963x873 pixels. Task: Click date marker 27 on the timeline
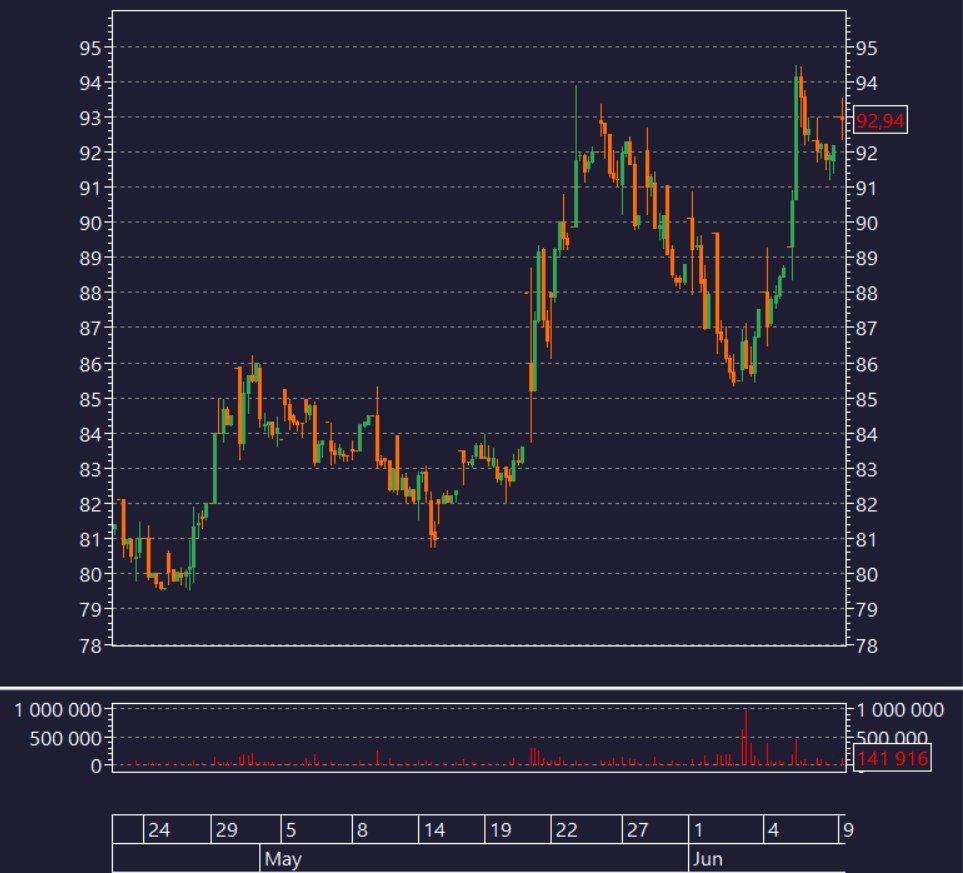(637, 830)
